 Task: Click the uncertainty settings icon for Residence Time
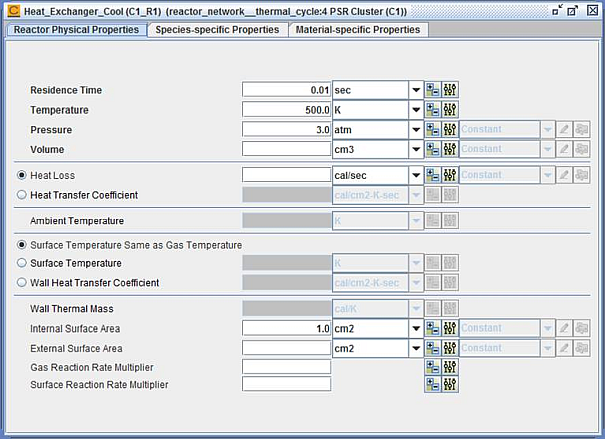click(450, 90)
